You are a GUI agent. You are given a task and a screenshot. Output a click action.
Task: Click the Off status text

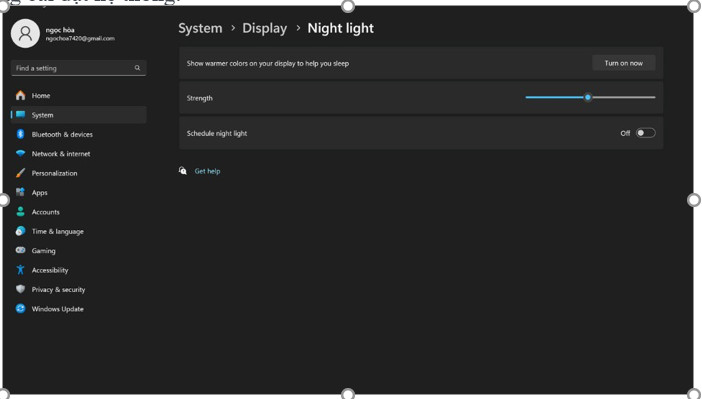point(625,133)
